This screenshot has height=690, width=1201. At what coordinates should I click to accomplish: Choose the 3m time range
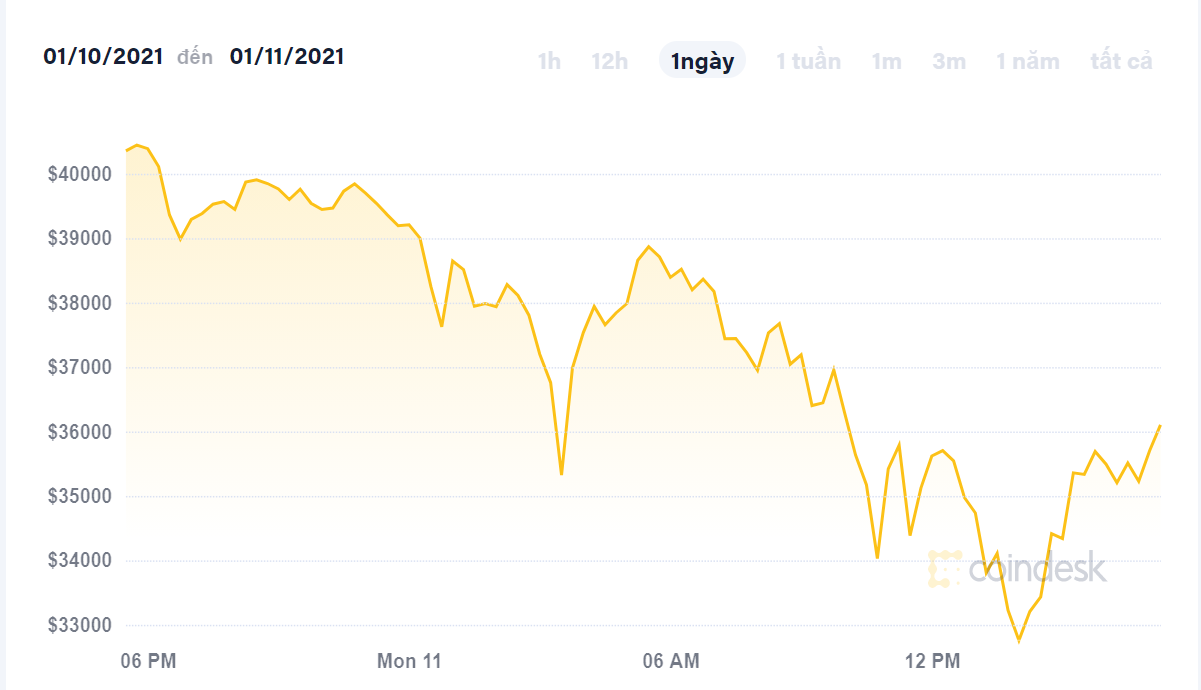[x=949, y=61]
